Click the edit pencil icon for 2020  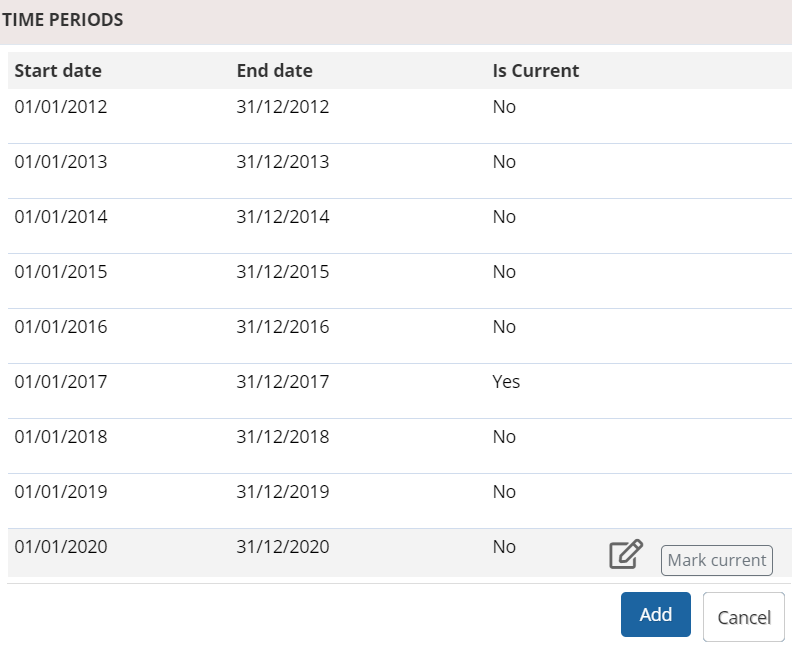pos(625,554)
